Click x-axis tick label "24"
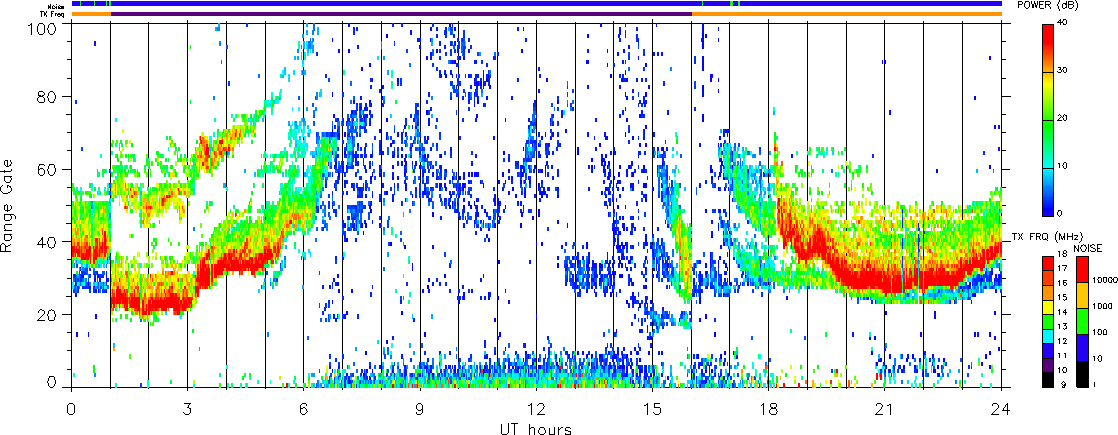The image size is (1118, 435). tap(1001, 408)
